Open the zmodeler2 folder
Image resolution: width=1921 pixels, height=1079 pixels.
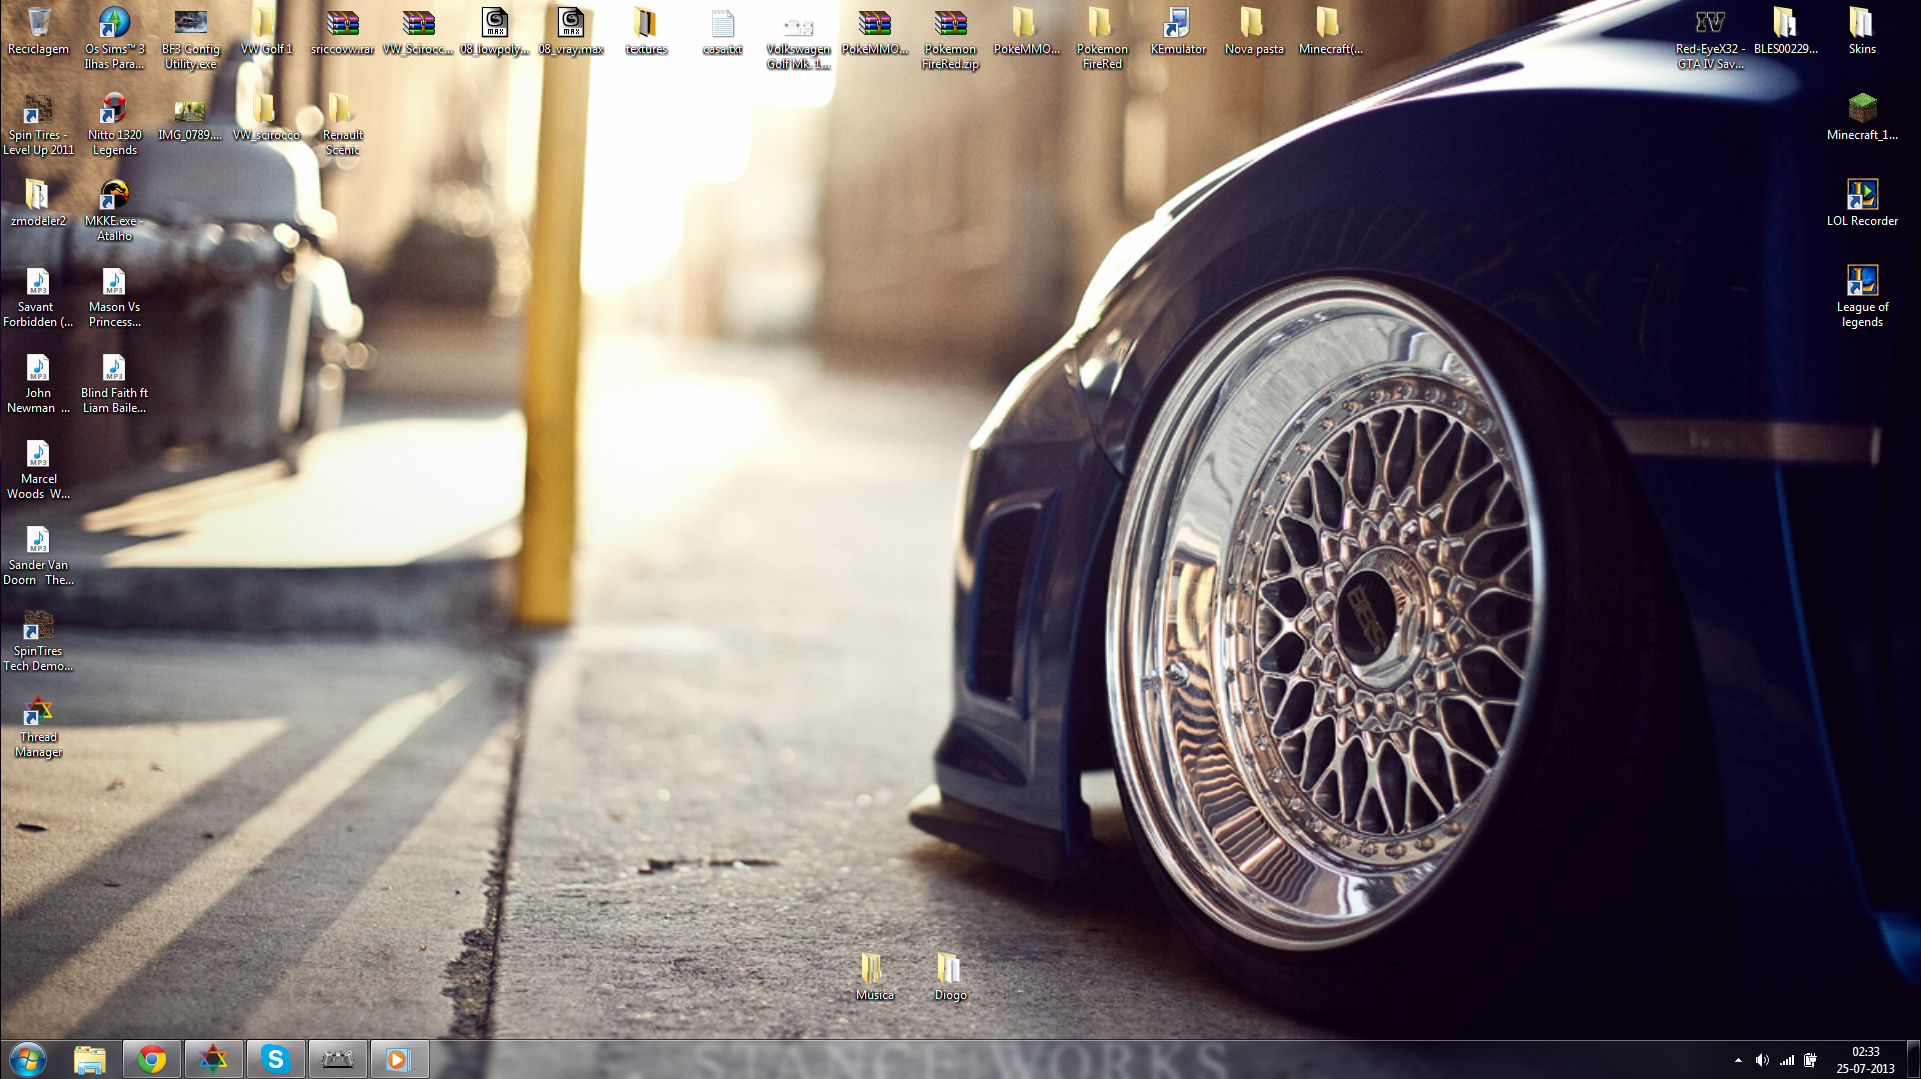[x=38, y=204]
